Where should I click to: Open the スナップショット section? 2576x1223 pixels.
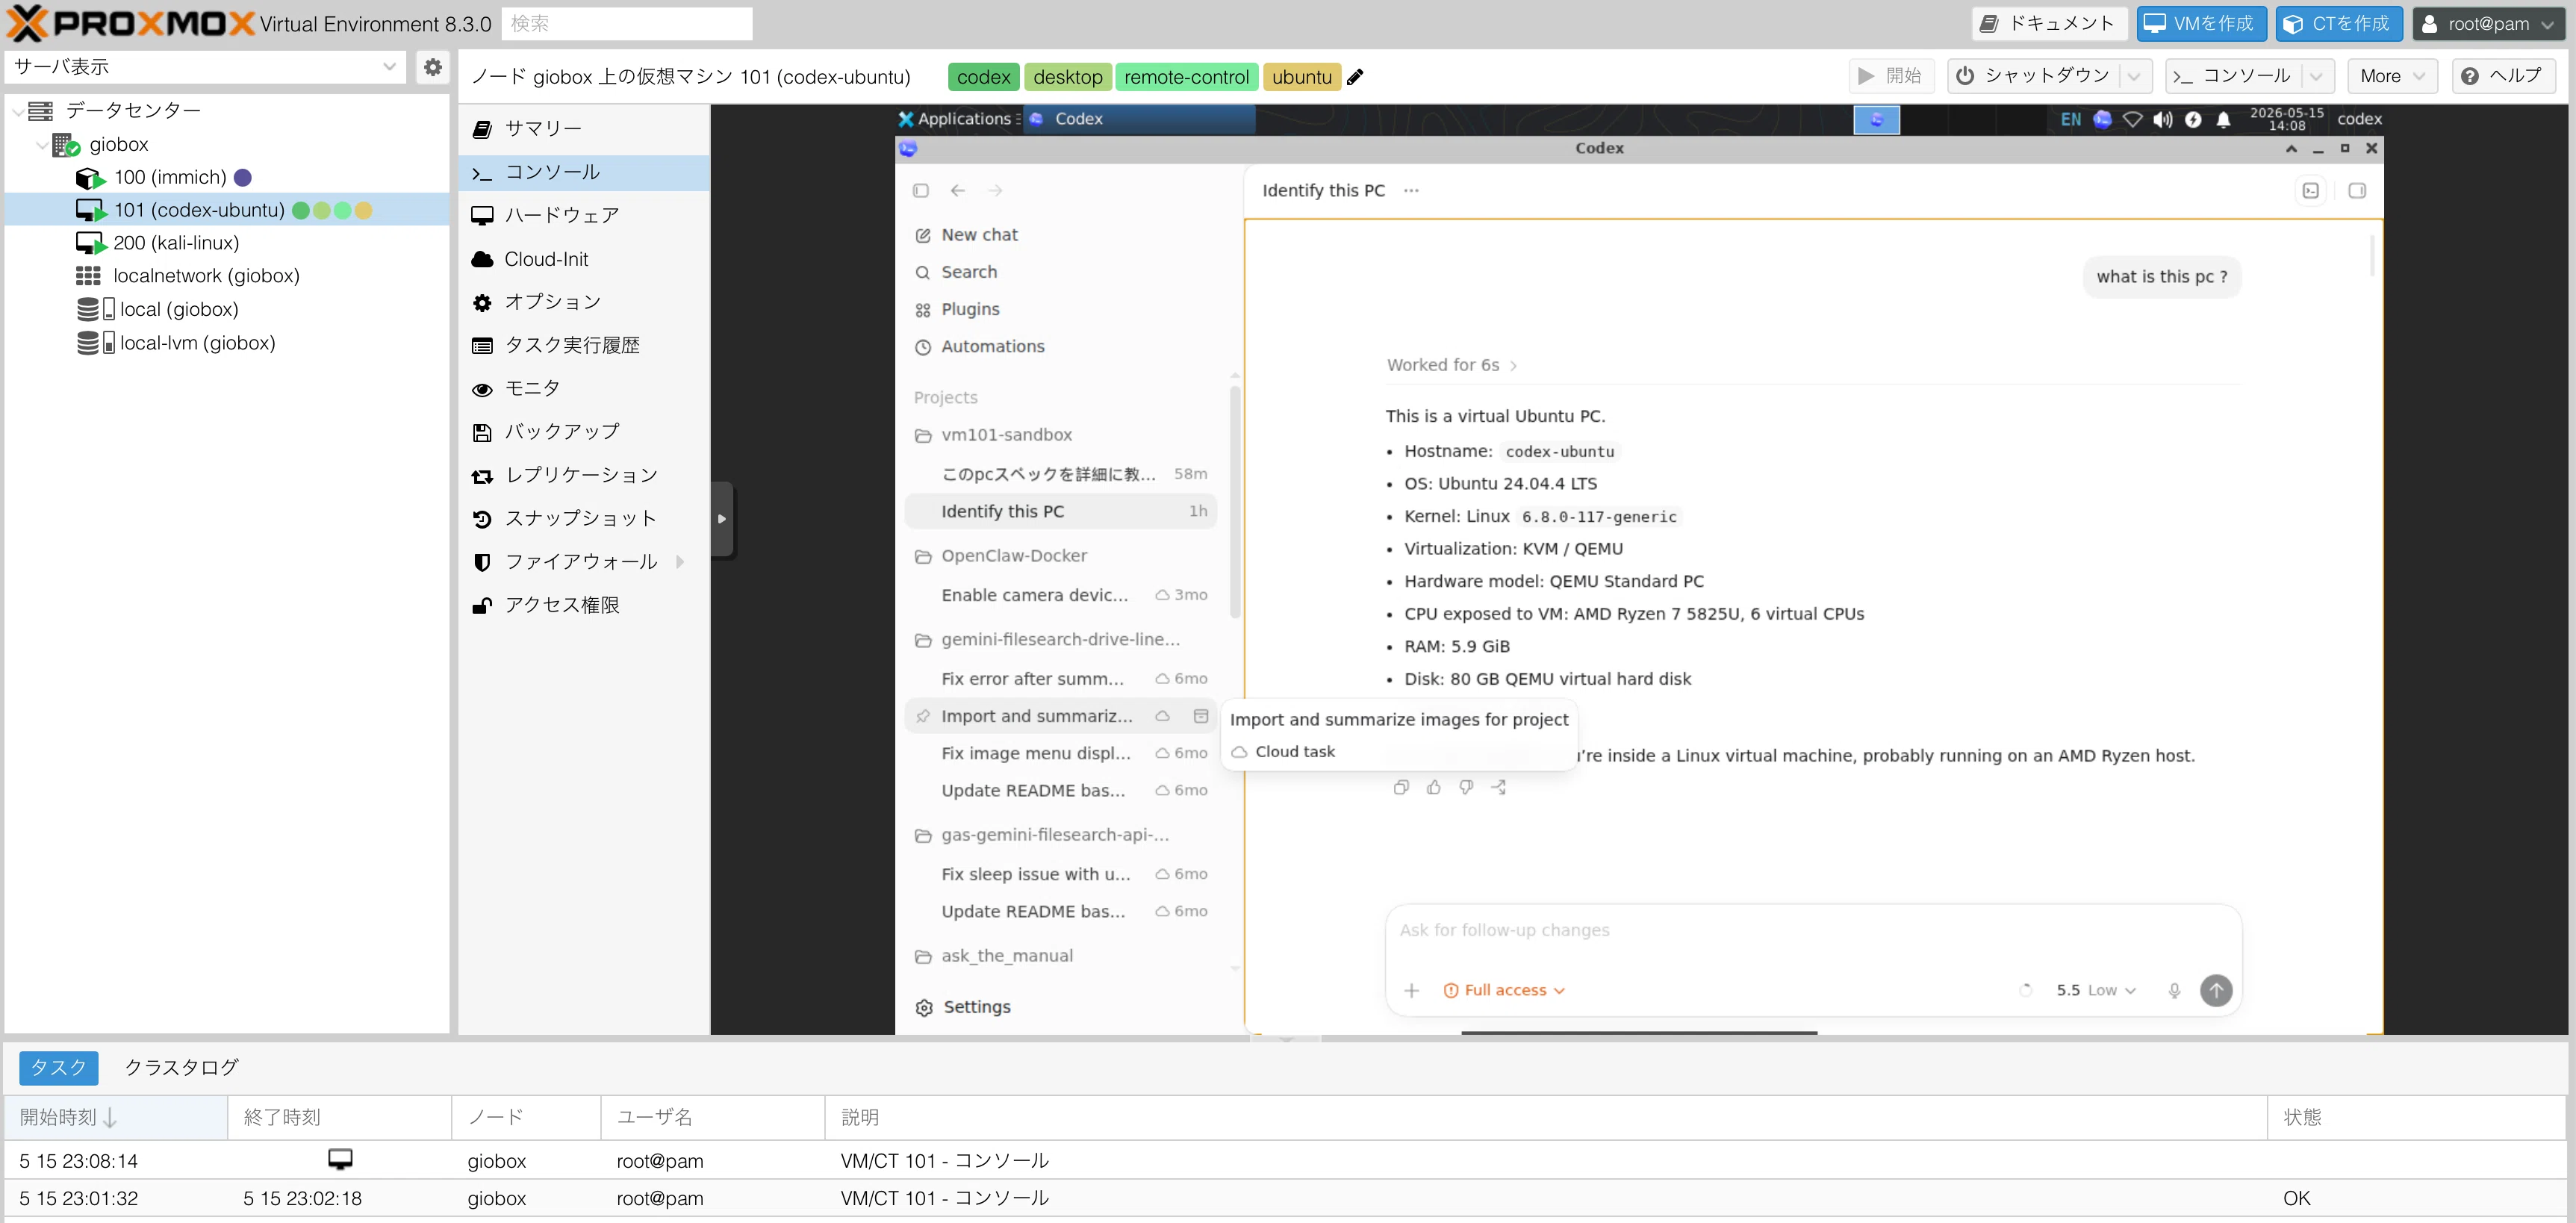tap(584, 519)
